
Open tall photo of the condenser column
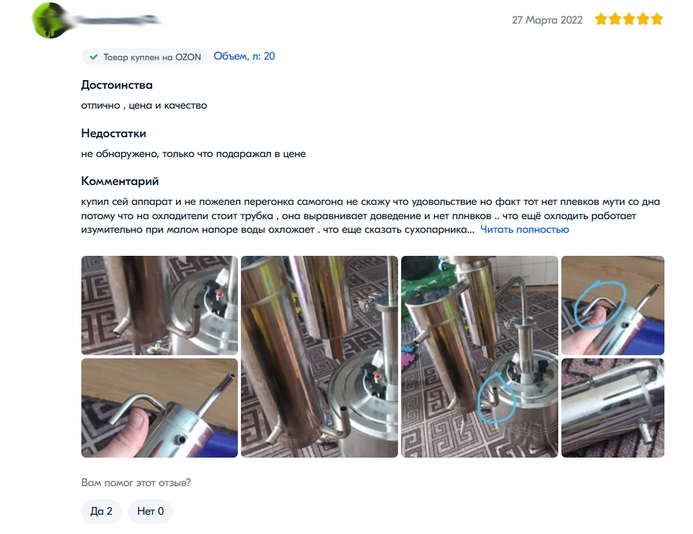(x=320, y=357)
